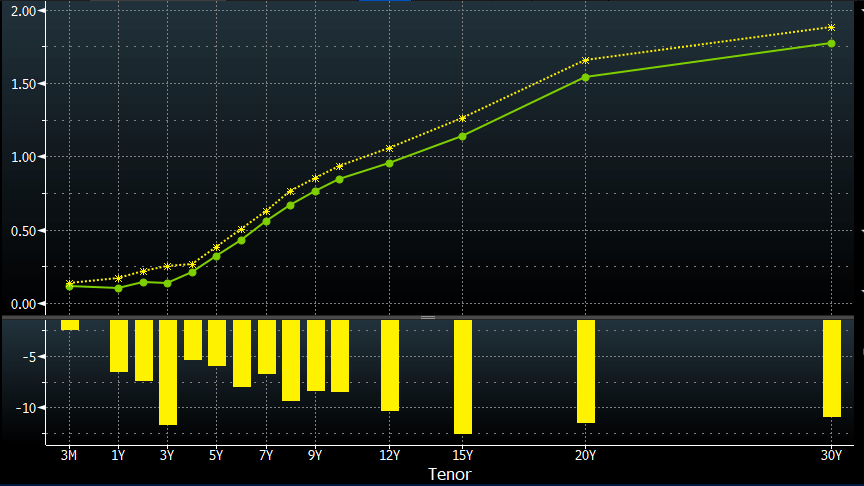Click the 15Y tenor axis label
Viewport: 864px width, 486px height.
[462, 455]
